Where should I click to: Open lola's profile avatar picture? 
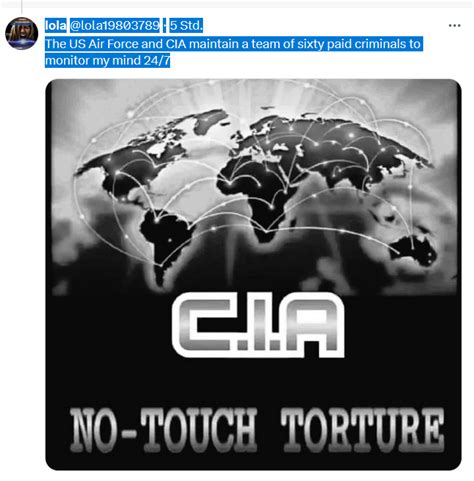tap(22, 33)
